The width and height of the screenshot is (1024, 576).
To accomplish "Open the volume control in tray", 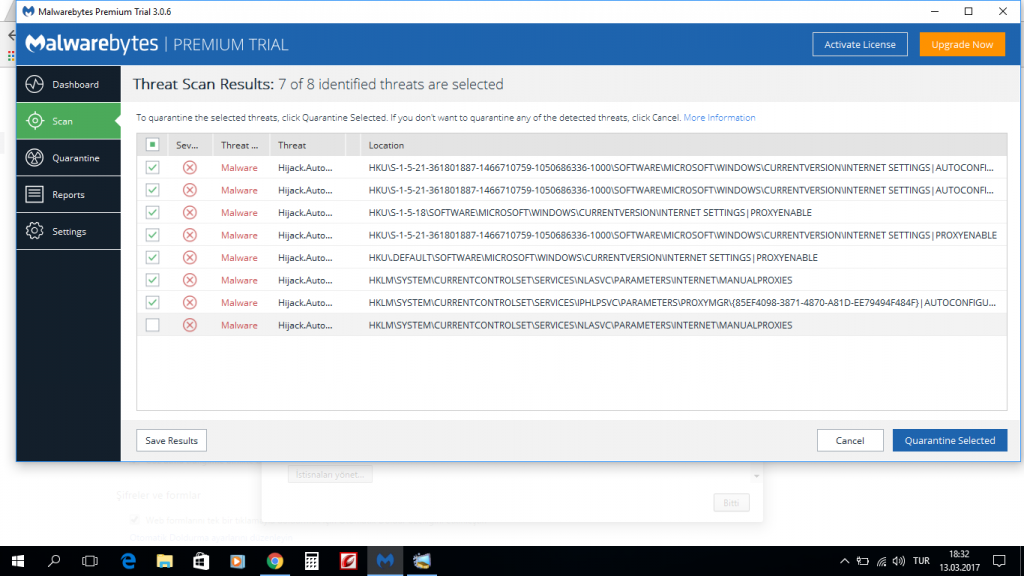I will [x=899, y=561].
